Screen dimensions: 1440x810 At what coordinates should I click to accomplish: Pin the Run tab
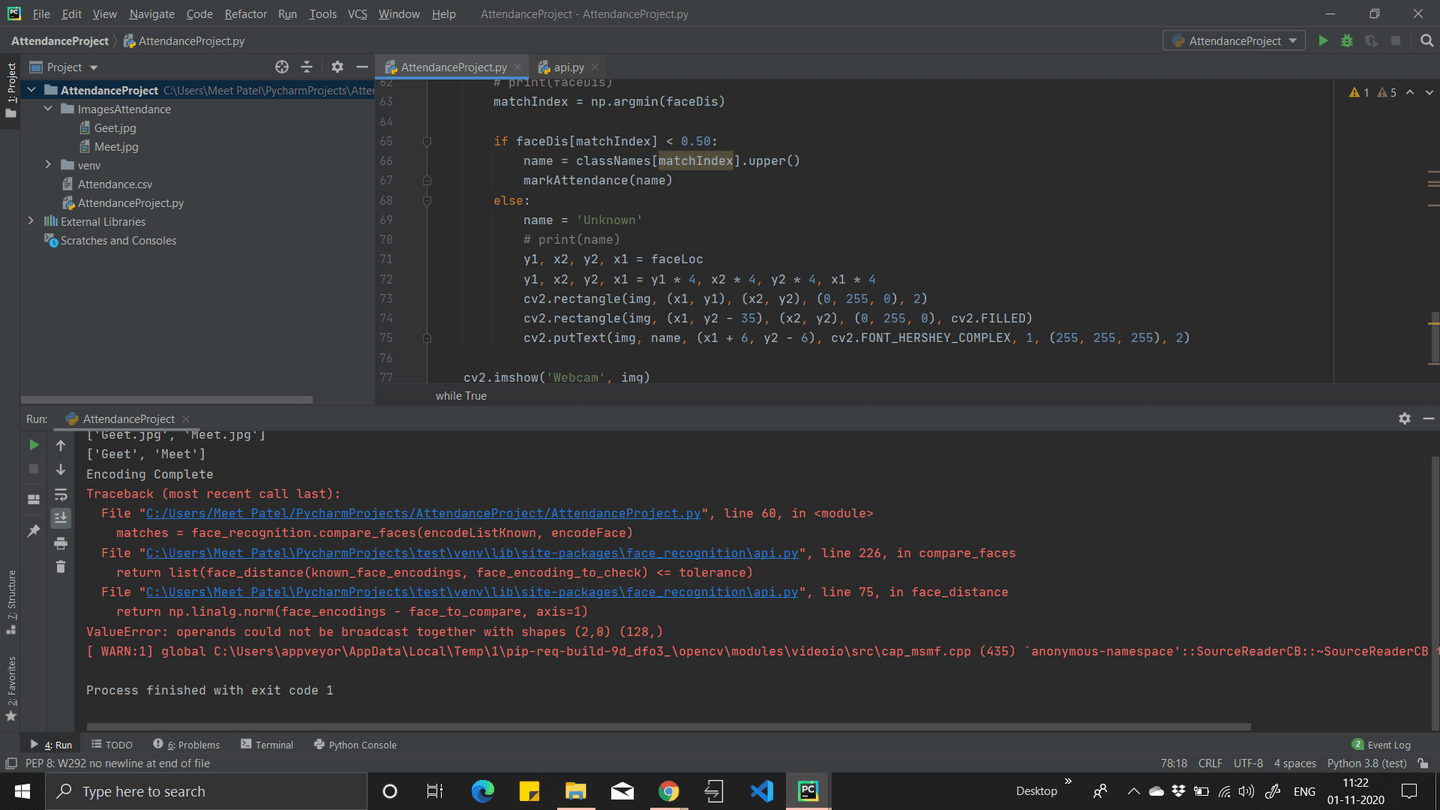click(x=33, y=531)
